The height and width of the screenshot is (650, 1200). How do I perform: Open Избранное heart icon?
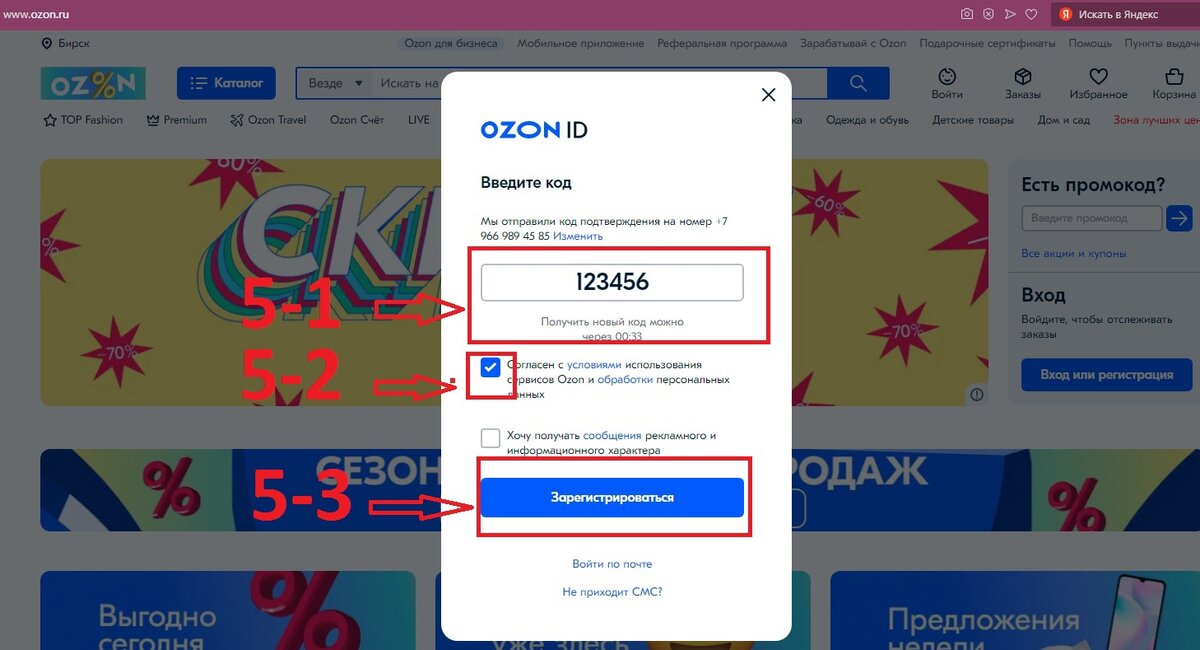1098,77
